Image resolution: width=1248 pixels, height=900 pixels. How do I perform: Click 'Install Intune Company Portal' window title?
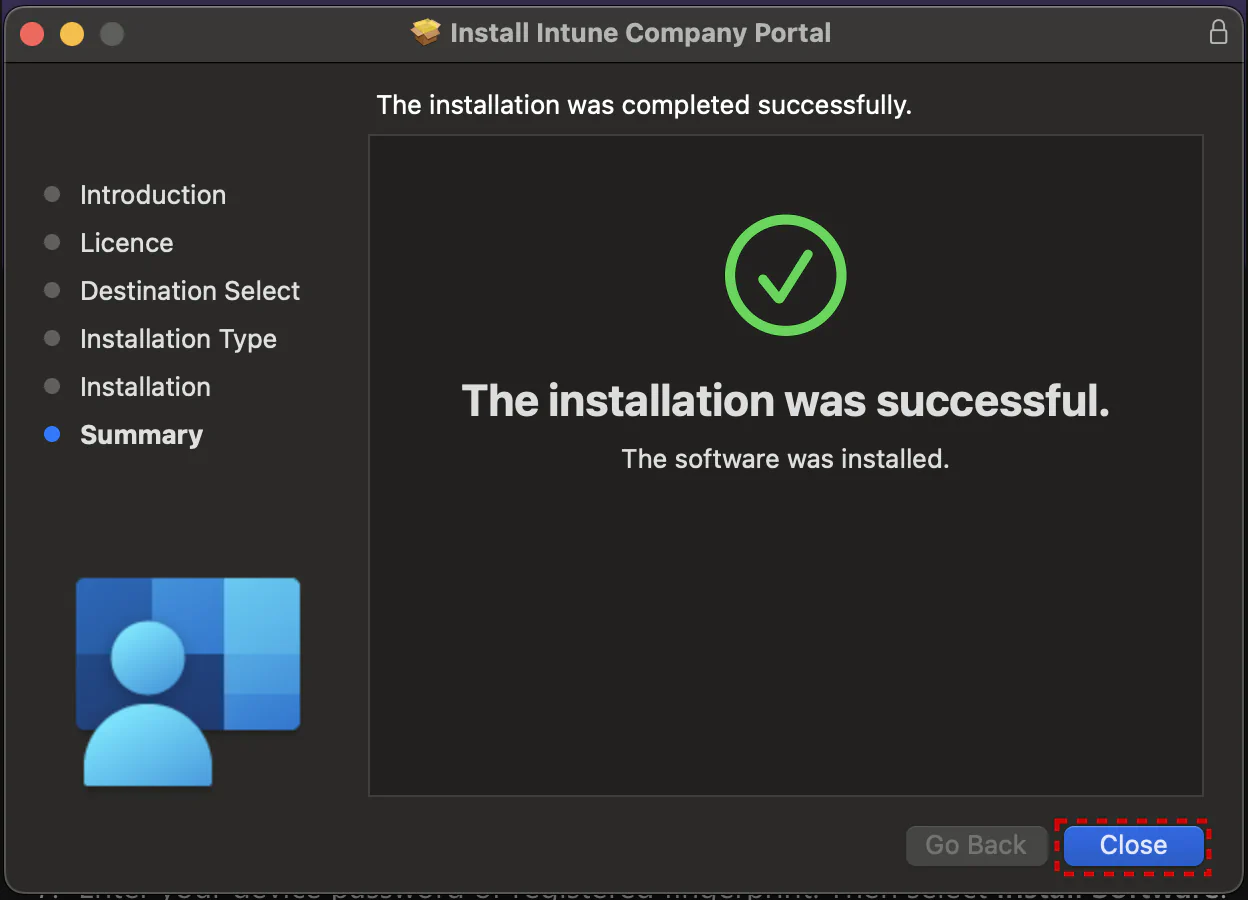point(641,33)
